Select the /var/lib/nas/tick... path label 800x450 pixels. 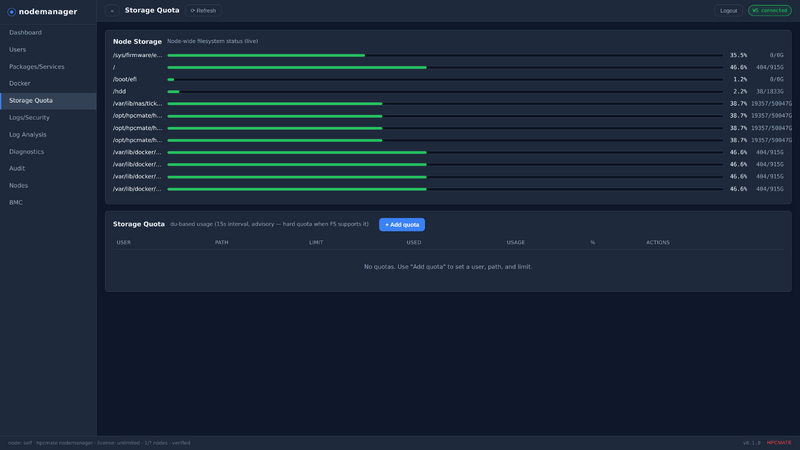[137, 104]
